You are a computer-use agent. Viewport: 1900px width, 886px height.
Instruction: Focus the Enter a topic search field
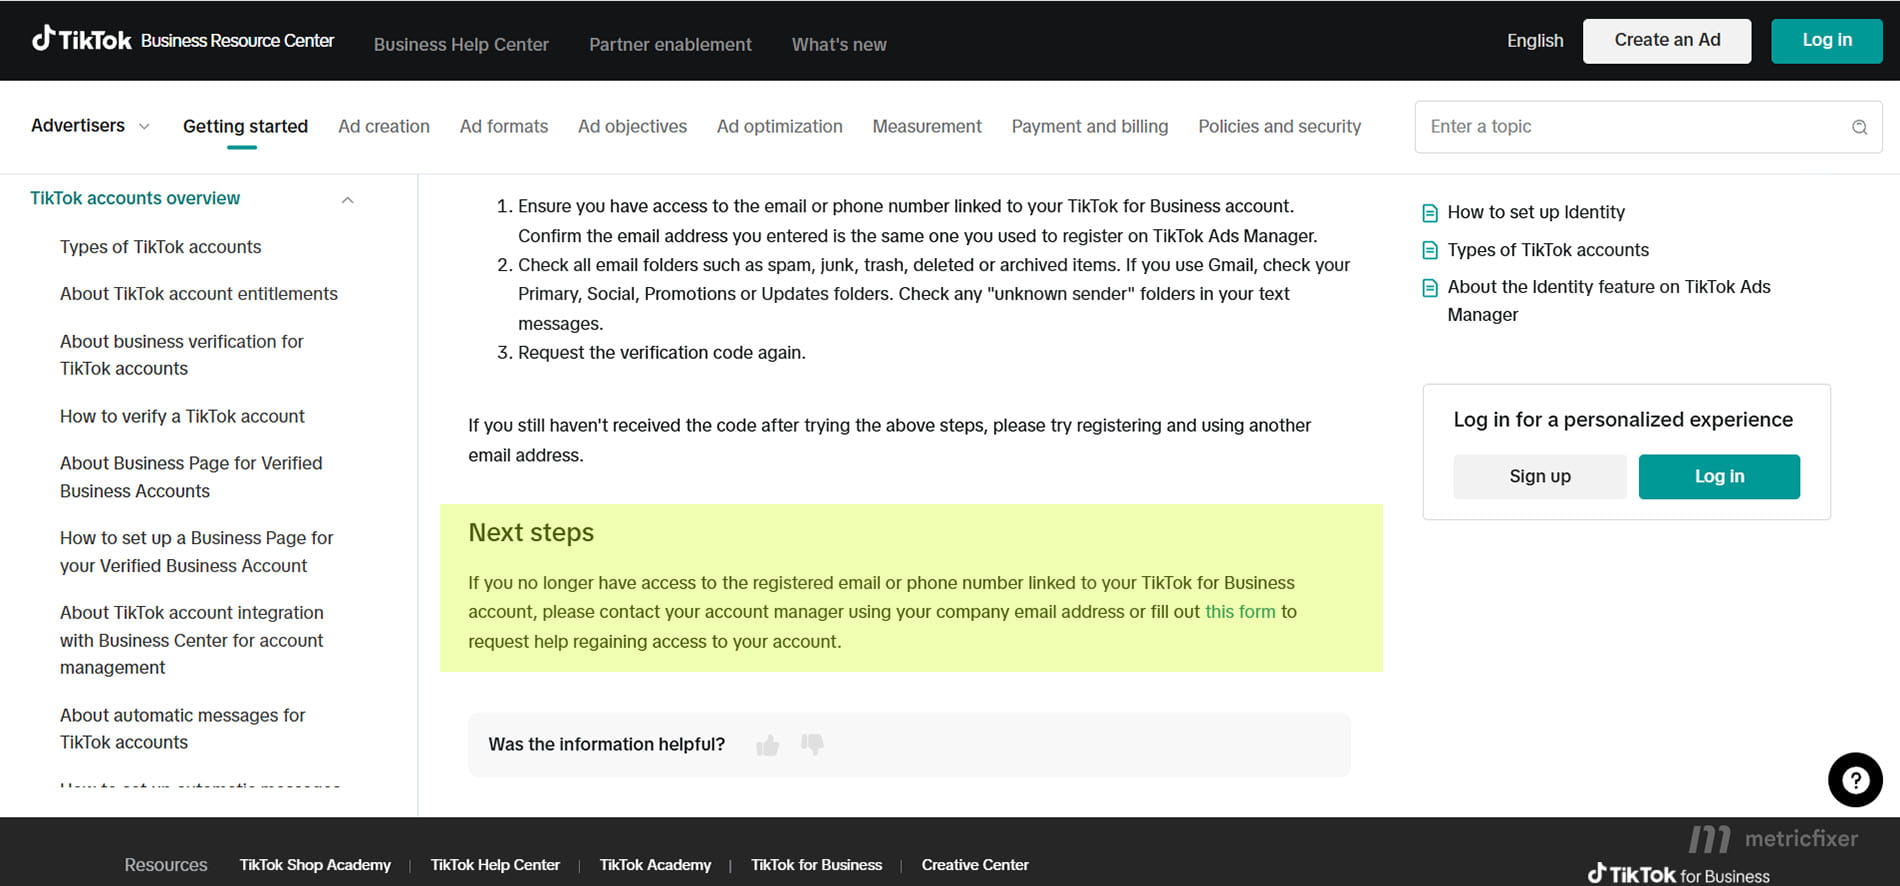[x=1648, y=127]
